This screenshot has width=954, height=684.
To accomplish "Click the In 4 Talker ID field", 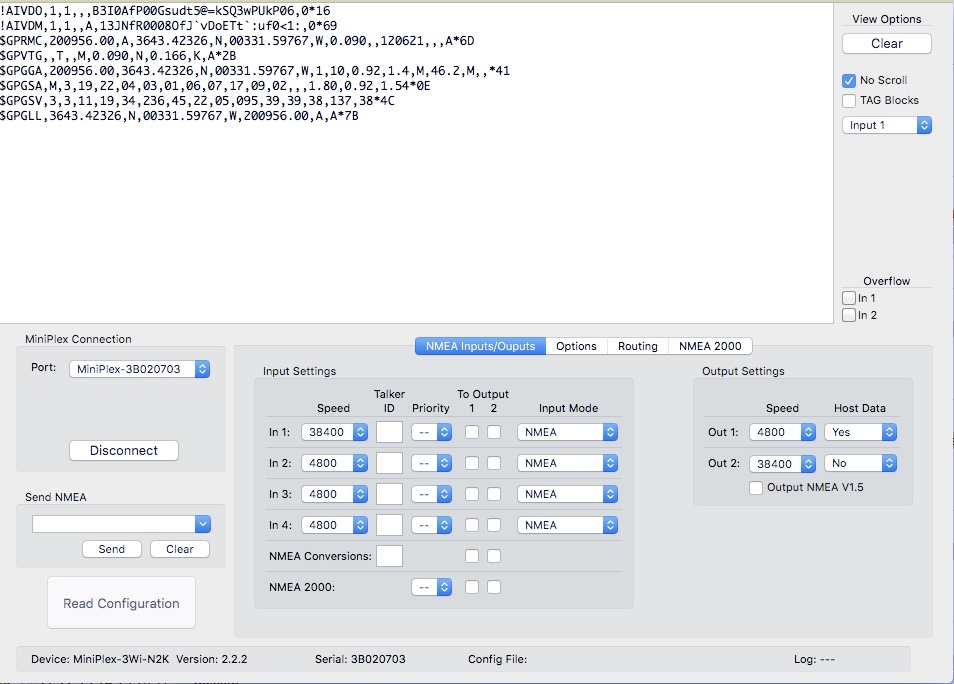I will tap(389, 525).
